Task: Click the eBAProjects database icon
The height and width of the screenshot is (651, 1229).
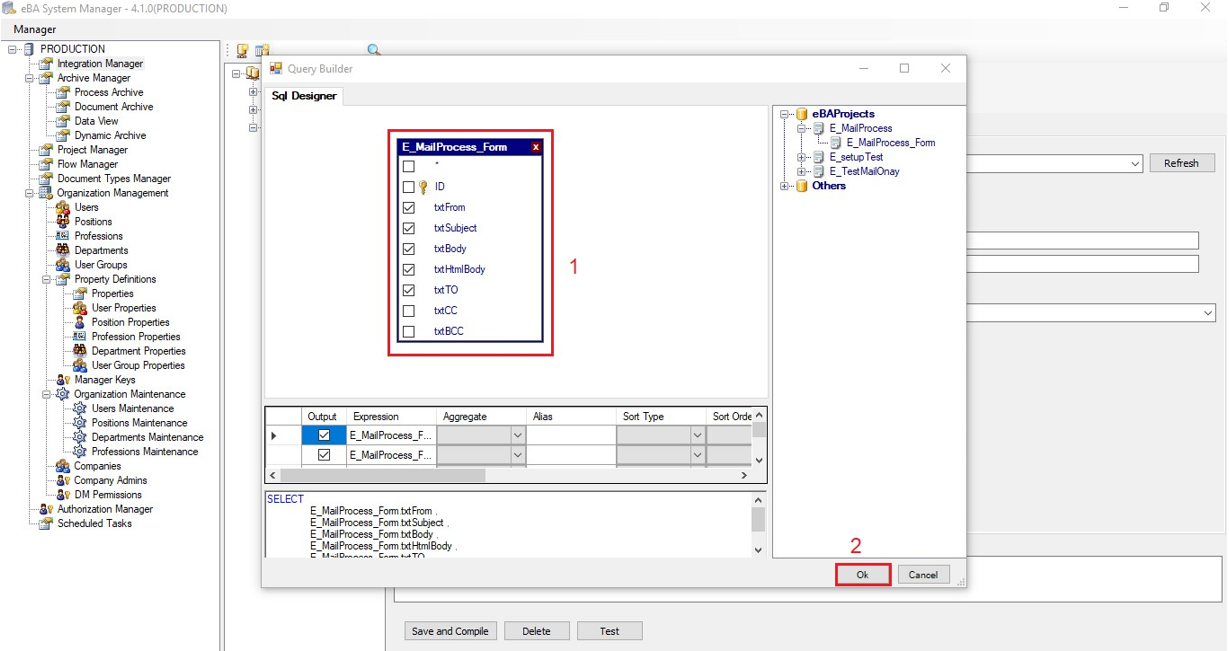Action: click(x=801, y=114)
